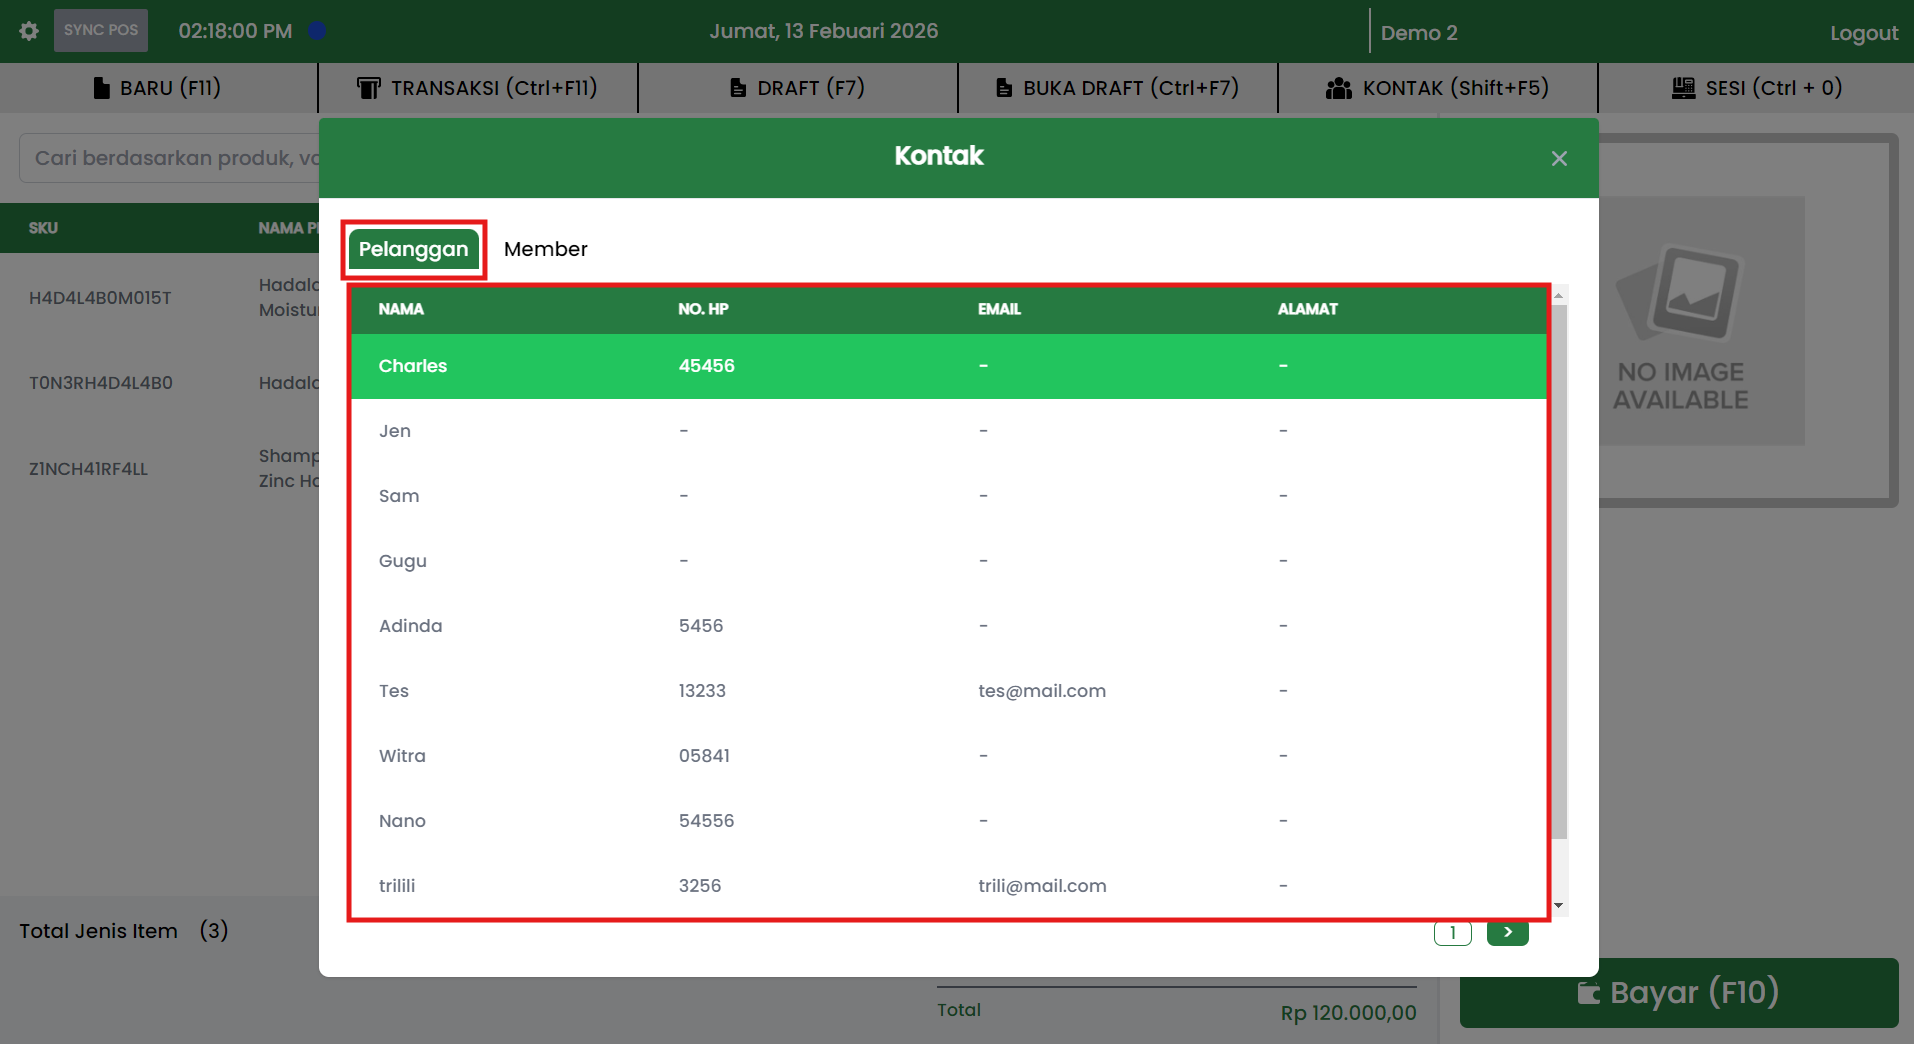Select customer Charles row
The height and width of the screenshot is (1044, 1914).
[x=947, y=366]
